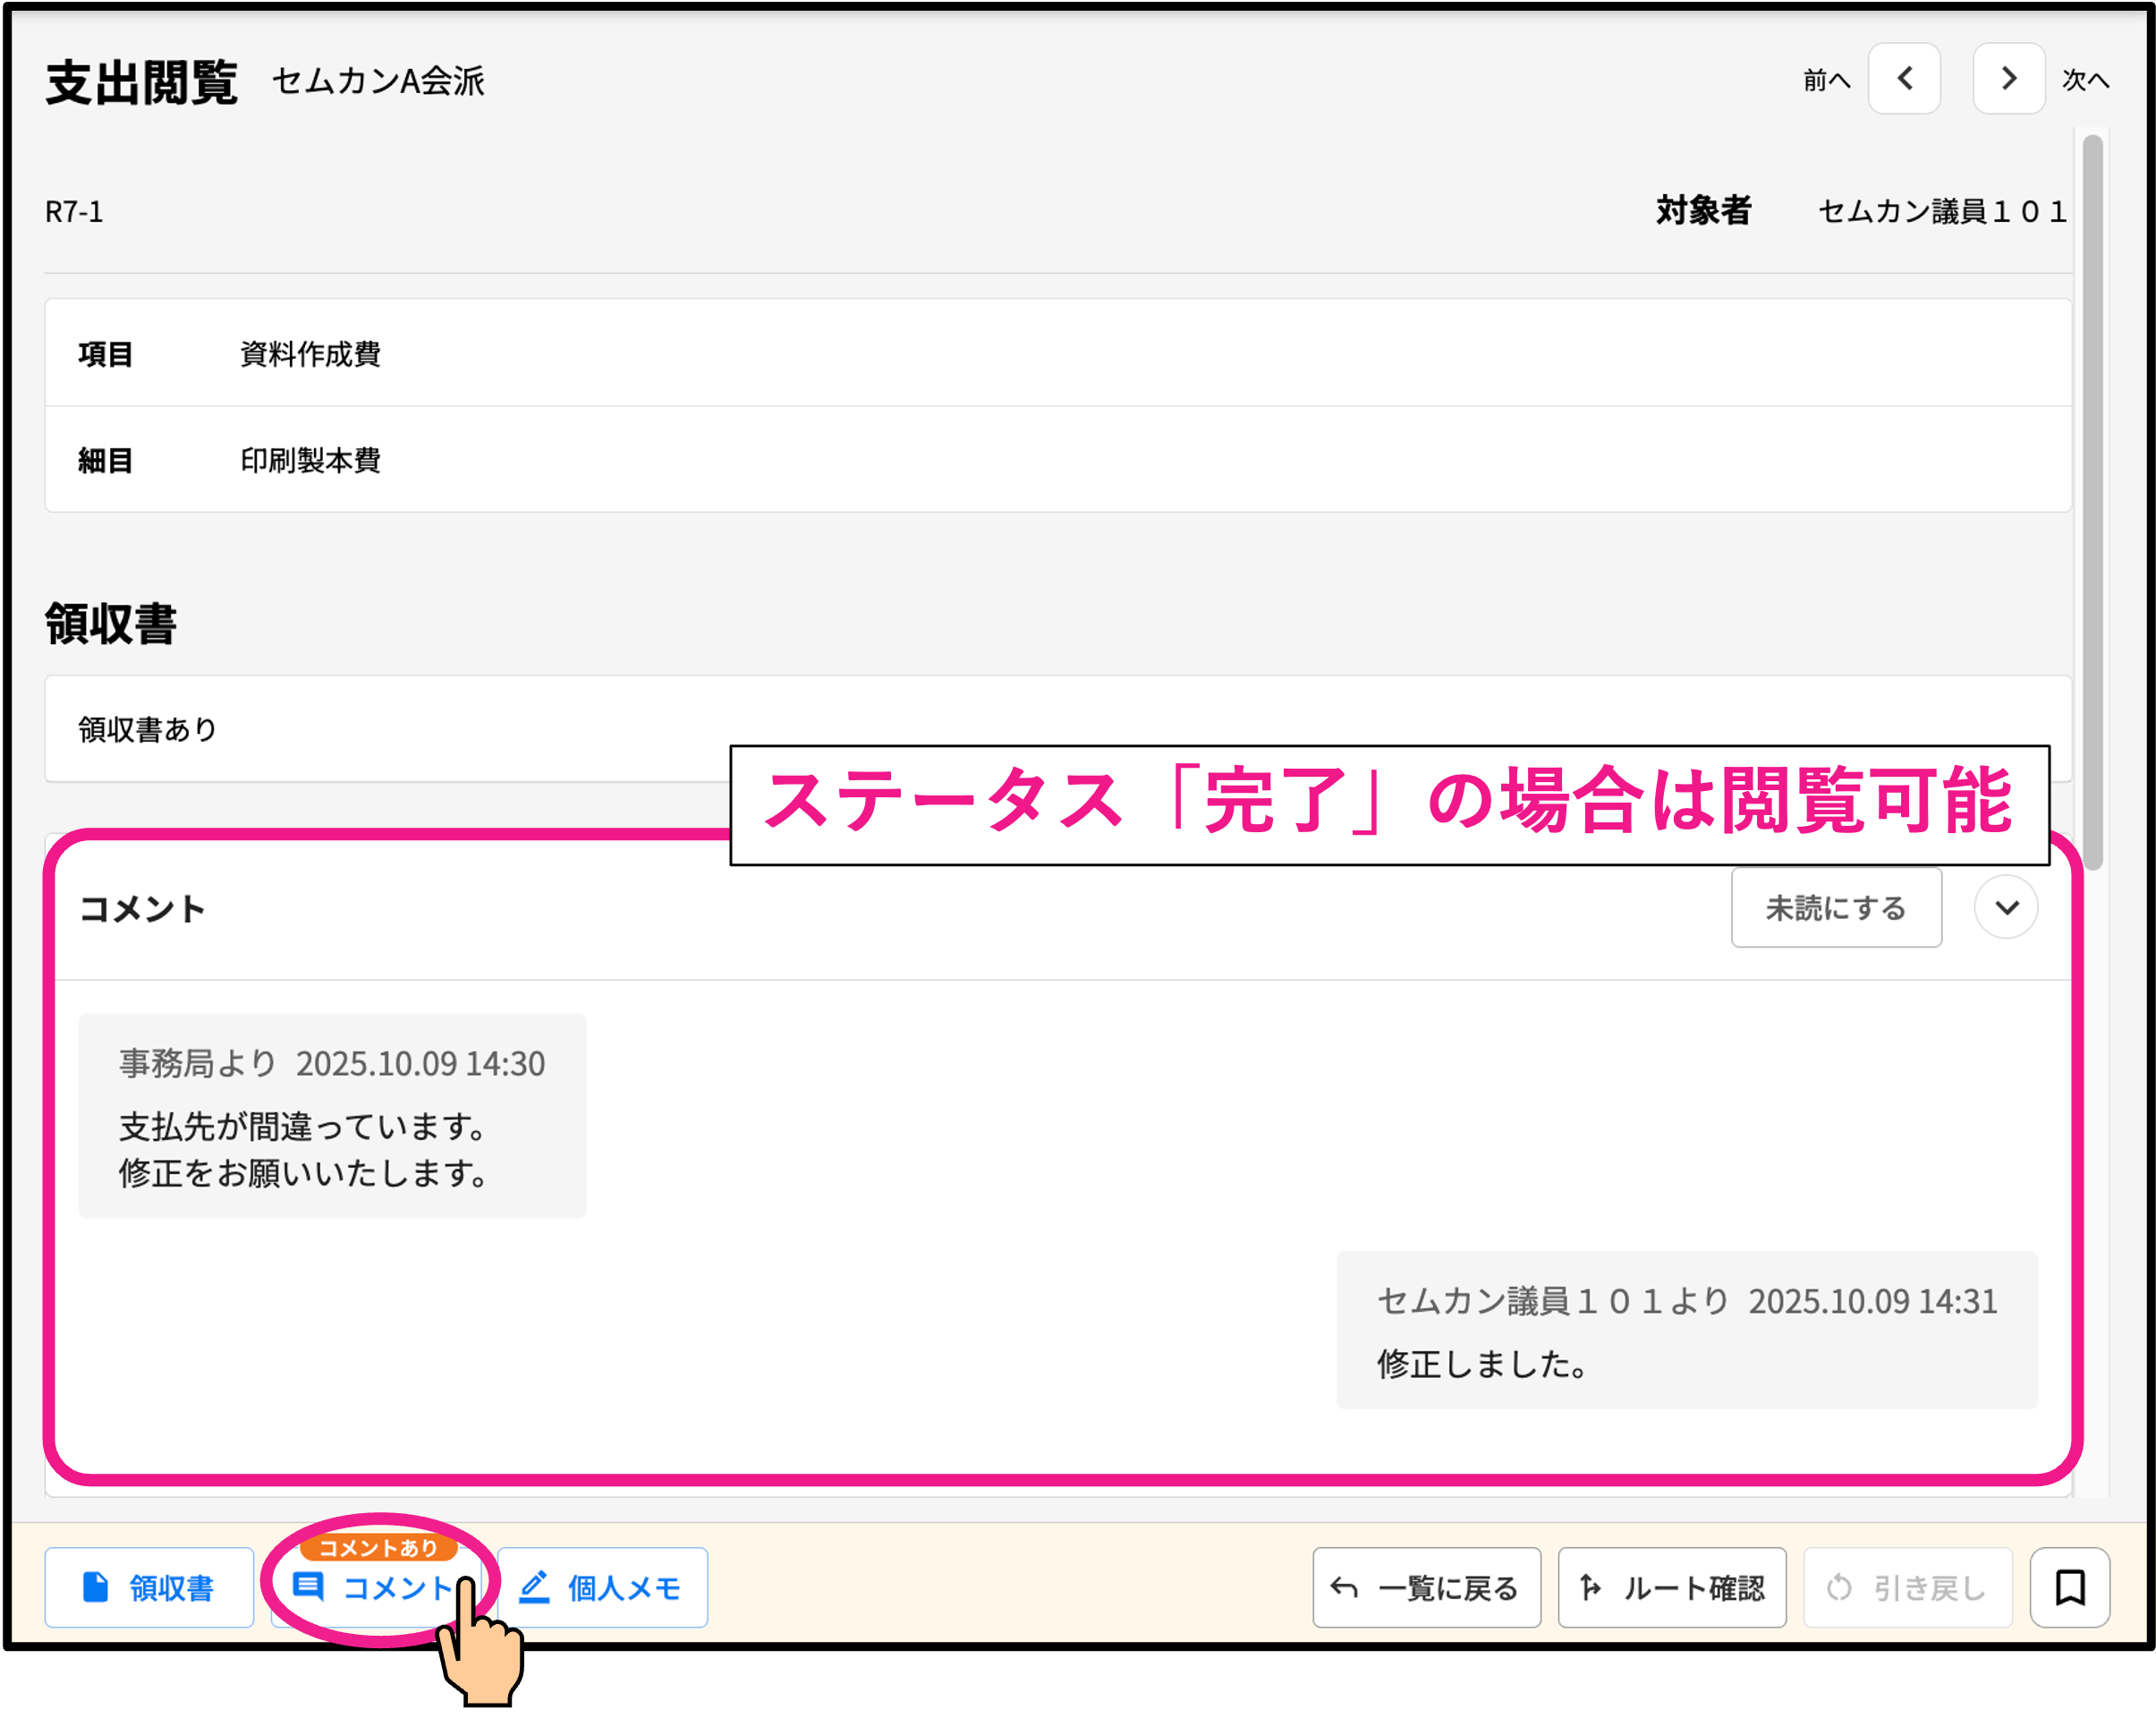Select the 事務局より comment bubble
This screenshot has width=2156, height=1718.
(x=332, y=1116)
